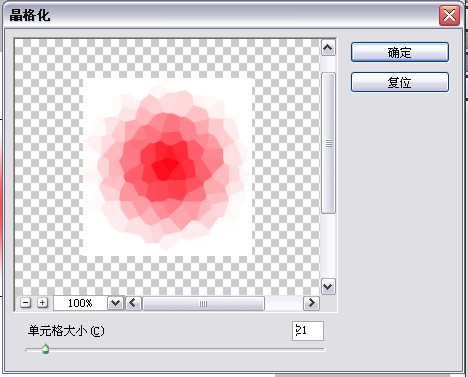Click the horizontal scrollbar thumb
Viewport: 468px width, 377px height.
tap(203, 303)
